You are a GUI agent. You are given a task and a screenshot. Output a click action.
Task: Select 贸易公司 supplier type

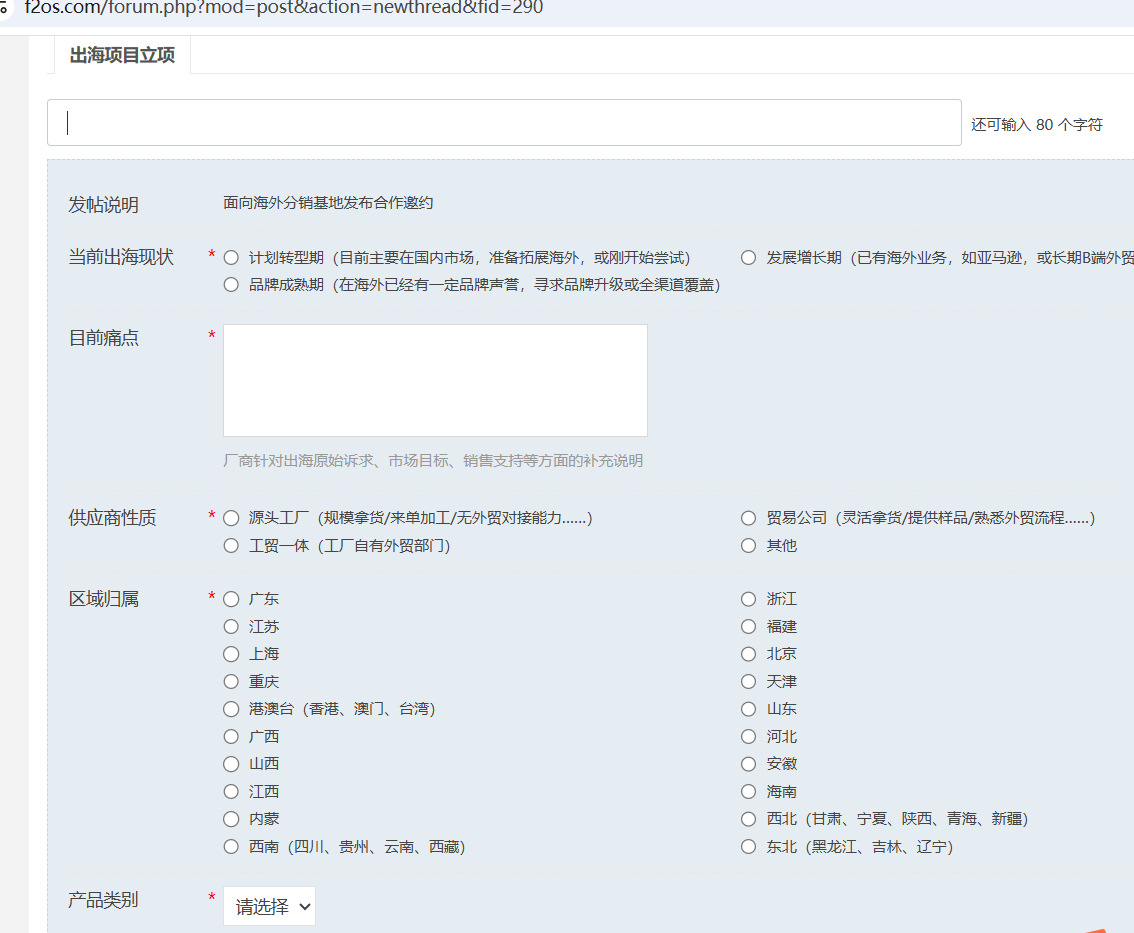coord(748,518)
